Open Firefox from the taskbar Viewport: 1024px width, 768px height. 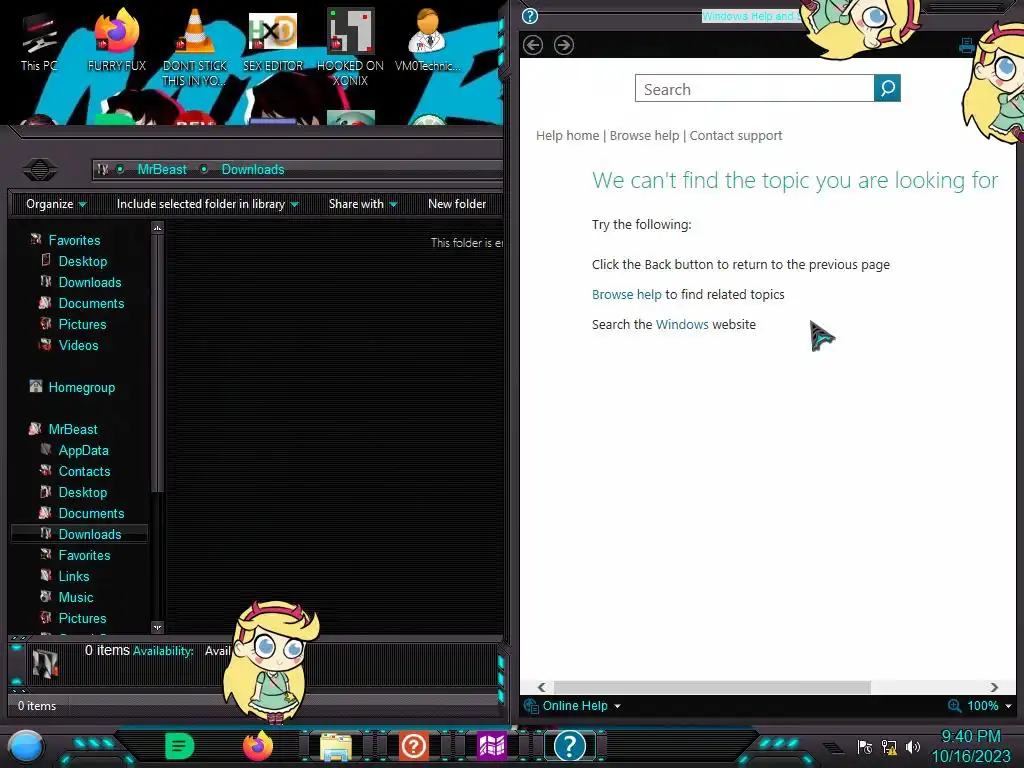pyautogui.click(x=258, y=746)
